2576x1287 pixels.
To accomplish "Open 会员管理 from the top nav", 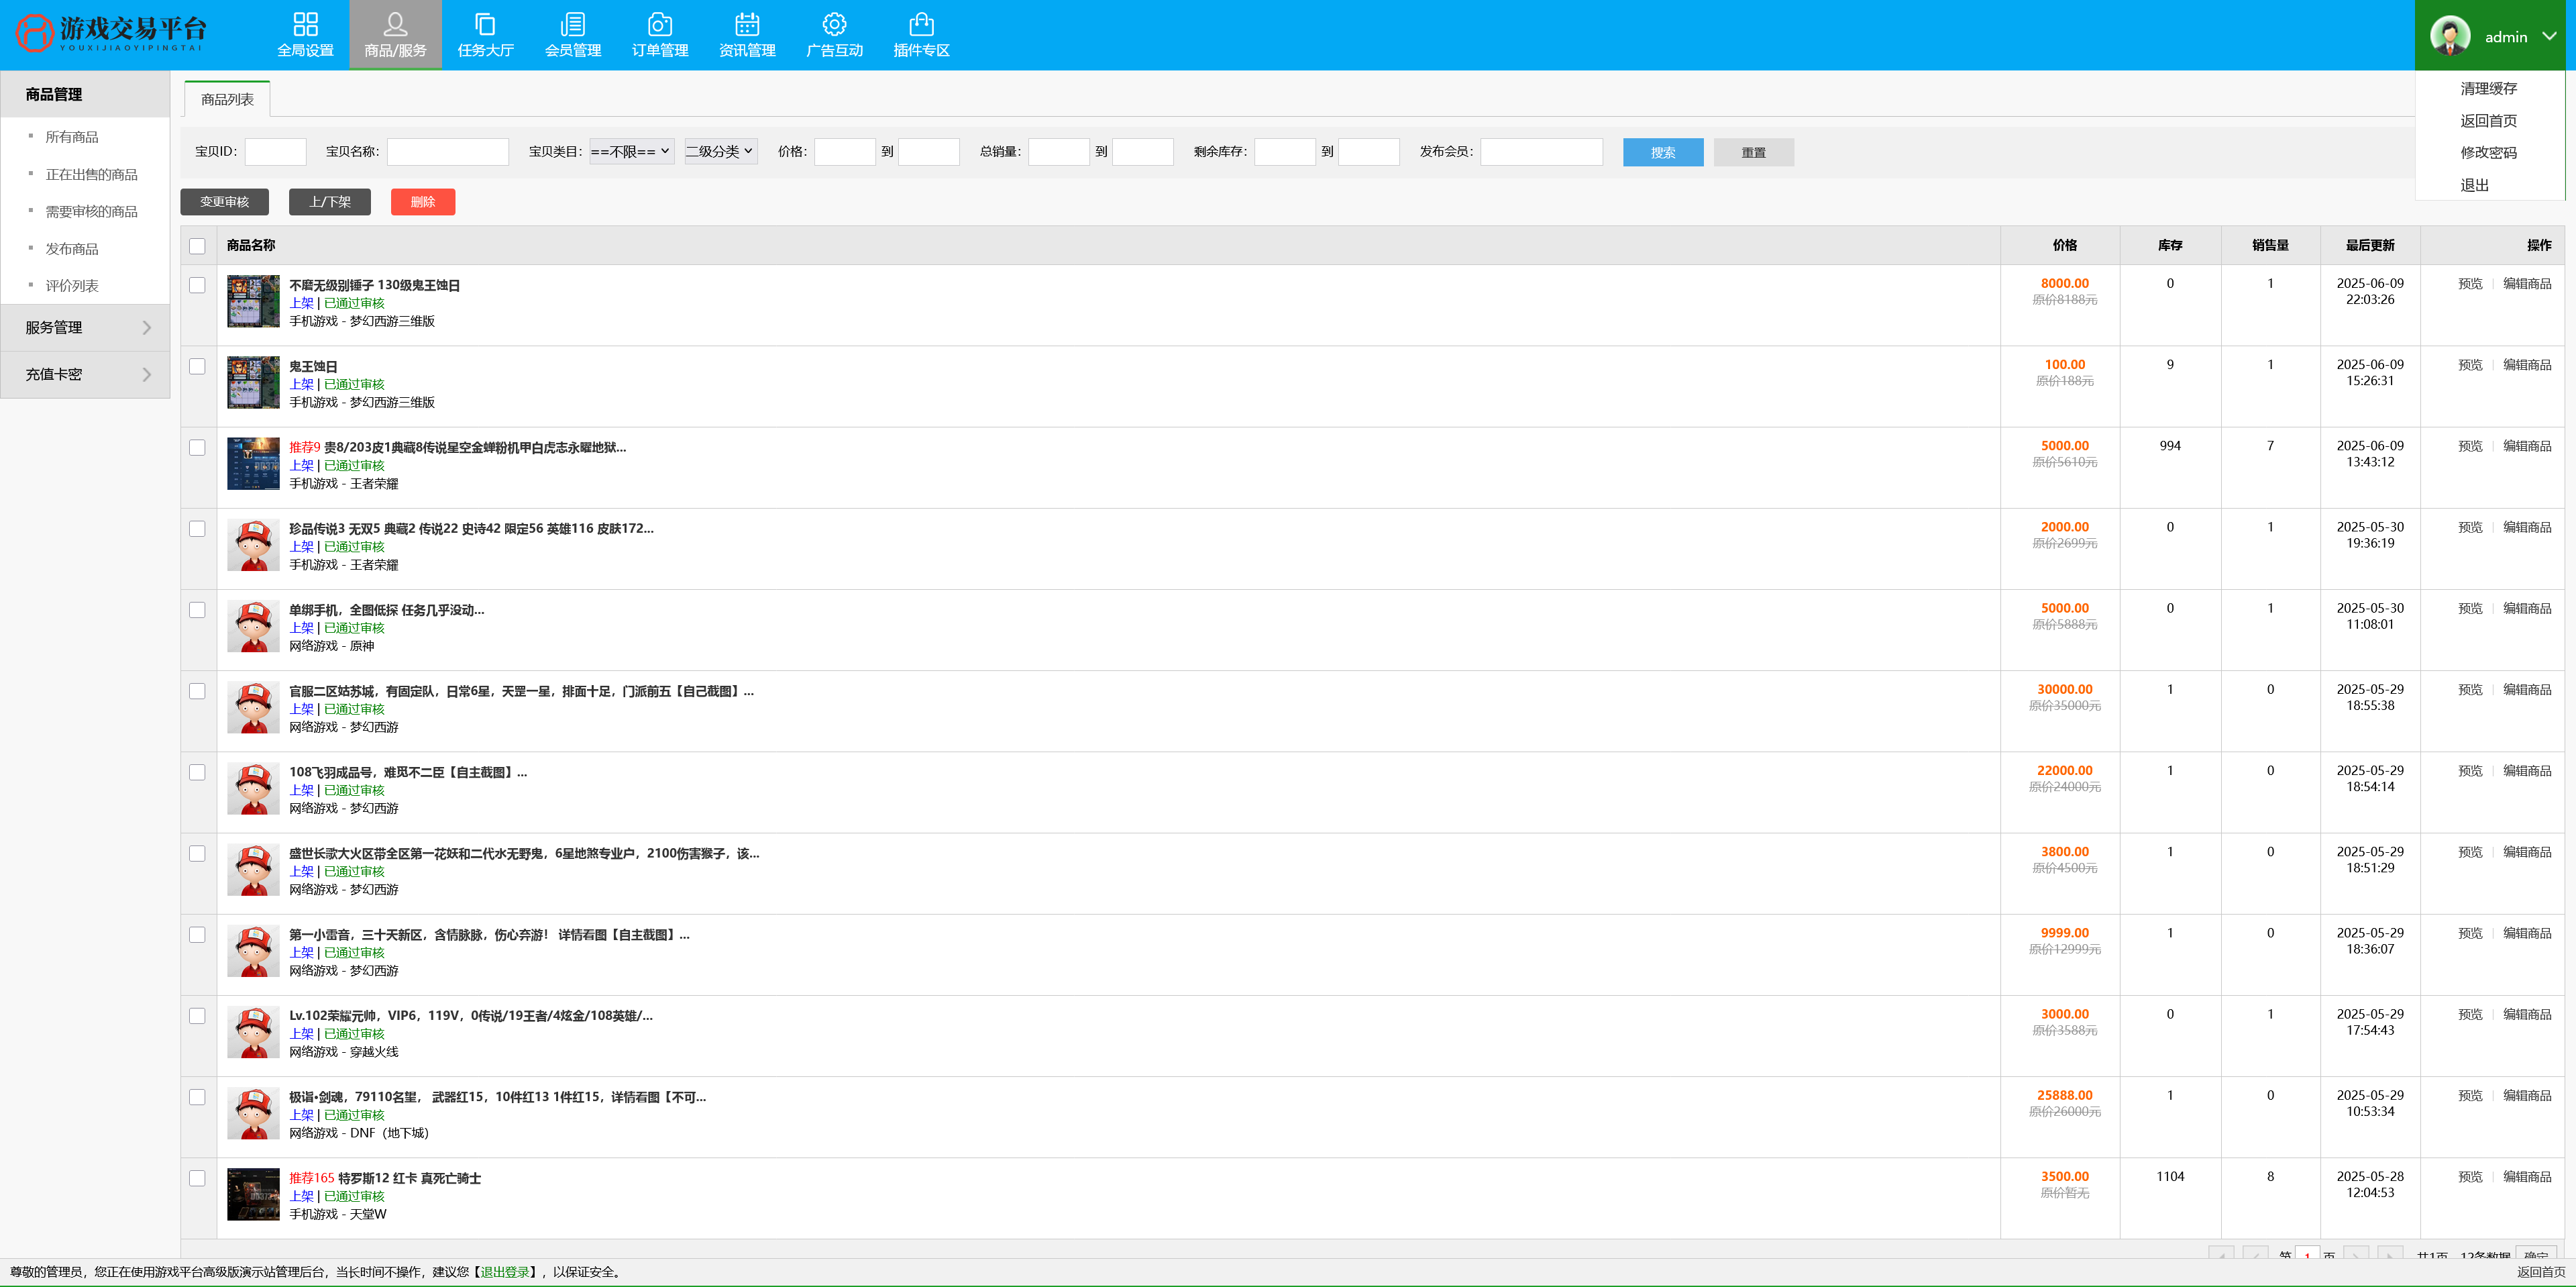I will click(572, 24).
